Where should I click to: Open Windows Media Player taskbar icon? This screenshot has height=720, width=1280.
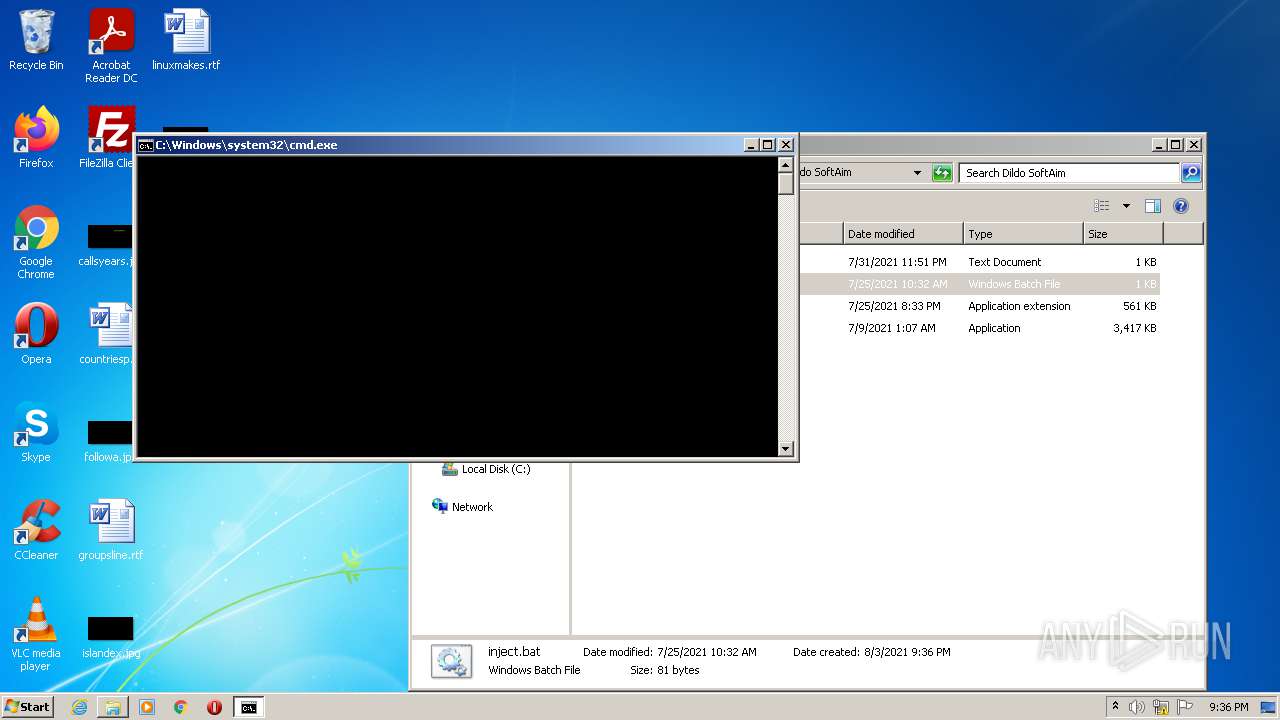click(x=147, y=707)
